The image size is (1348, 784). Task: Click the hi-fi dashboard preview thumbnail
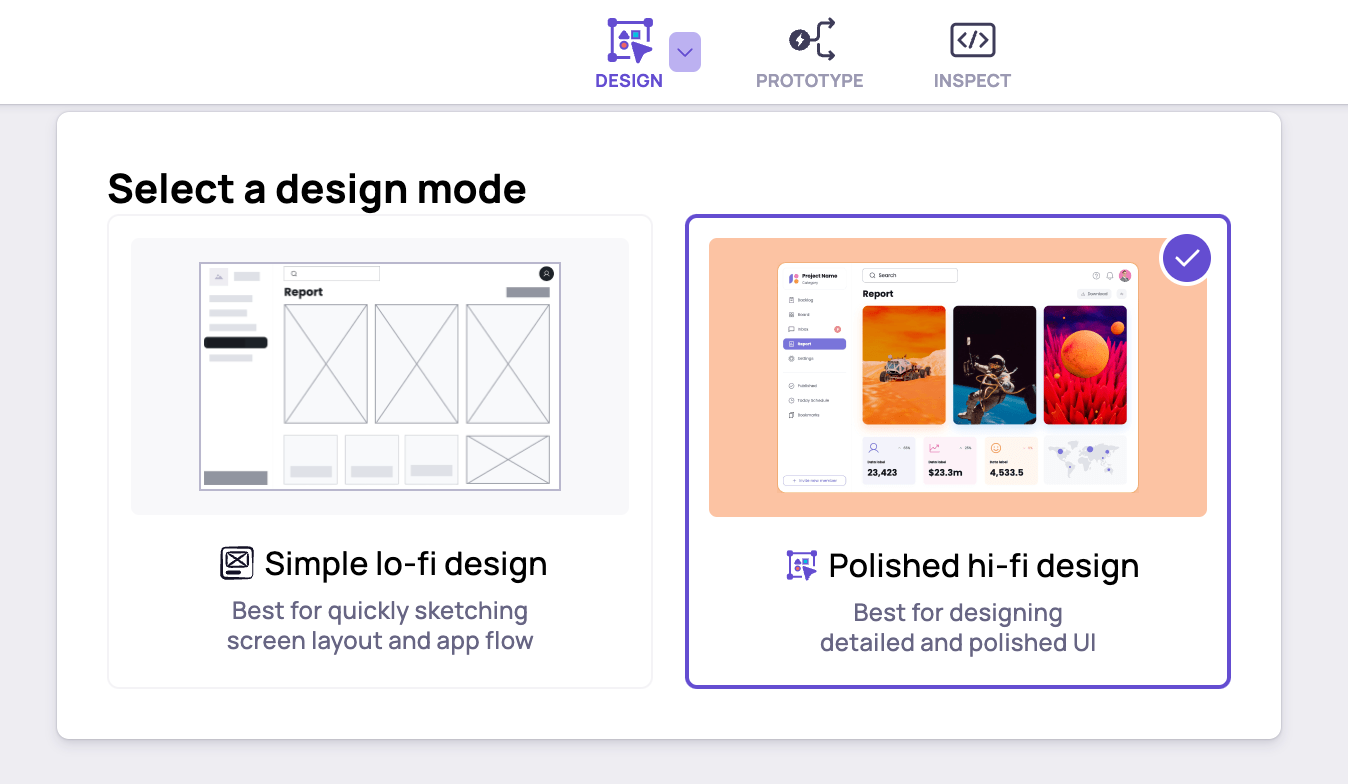click(958, 377)
